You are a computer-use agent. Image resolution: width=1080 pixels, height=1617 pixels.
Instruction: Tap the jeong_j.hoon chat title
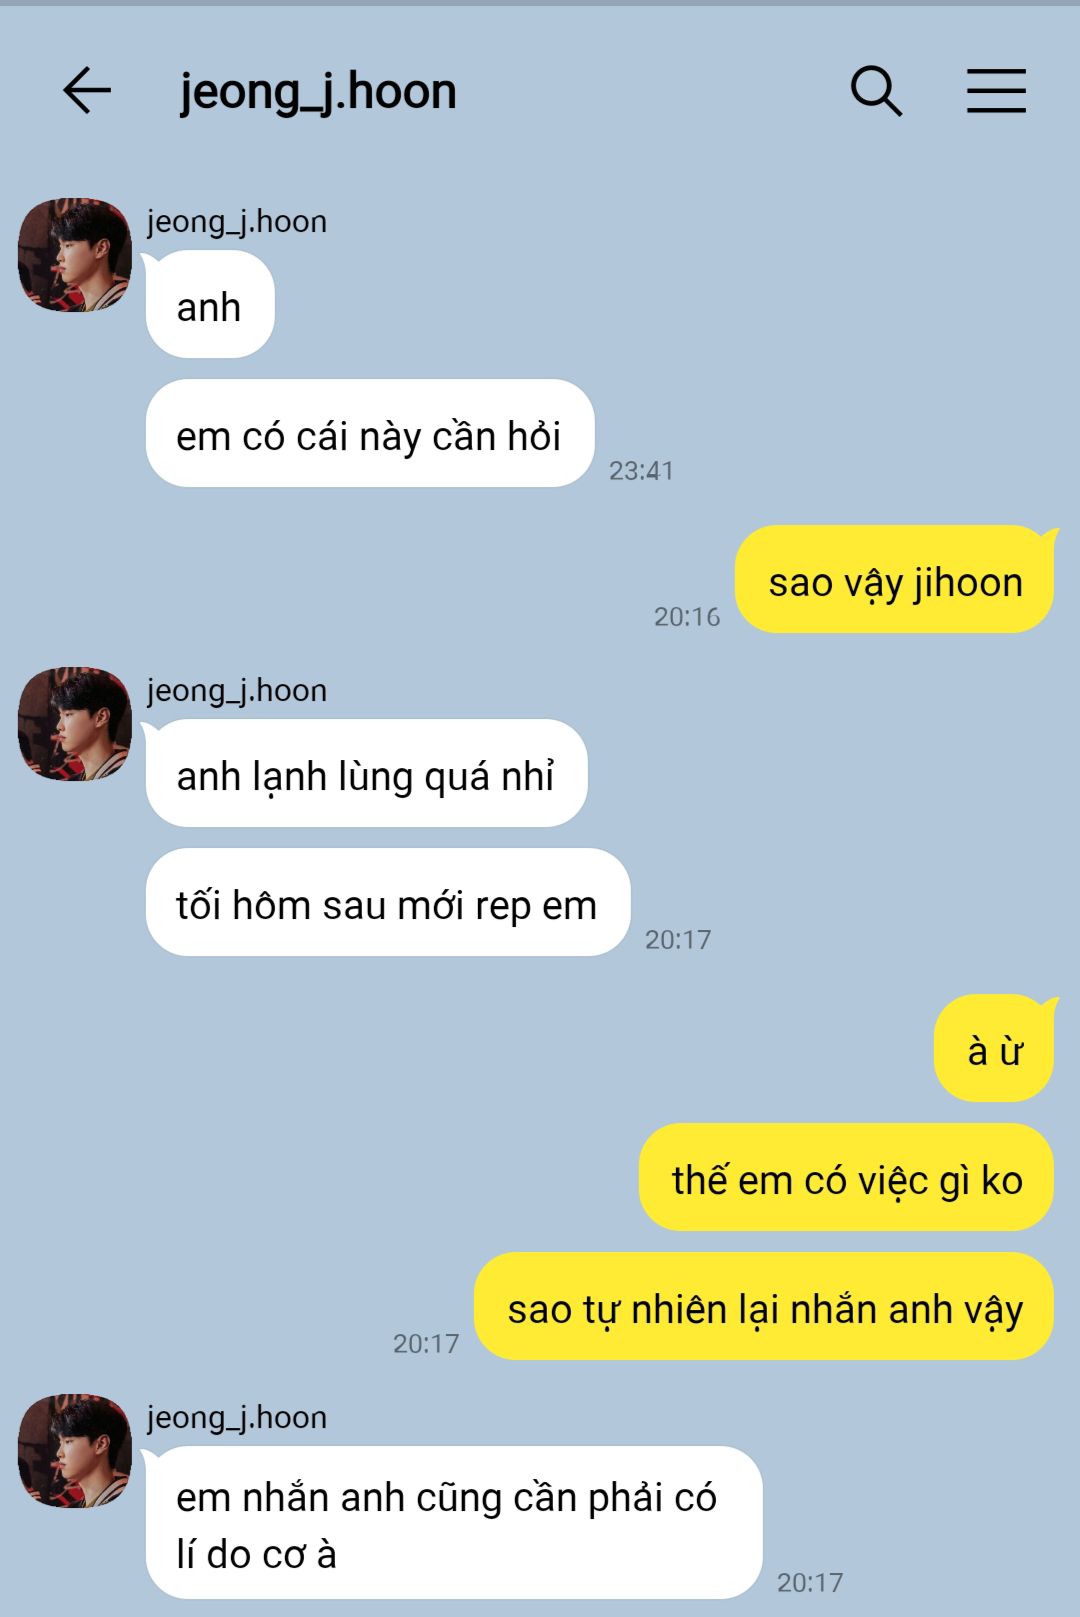click(x=318, y=92)
